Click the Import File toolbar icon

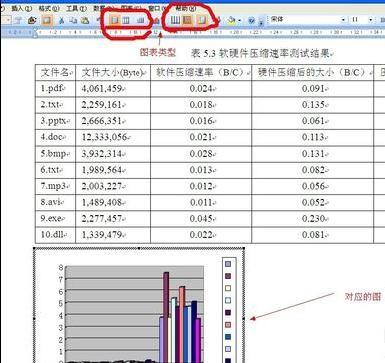[32, 20]
